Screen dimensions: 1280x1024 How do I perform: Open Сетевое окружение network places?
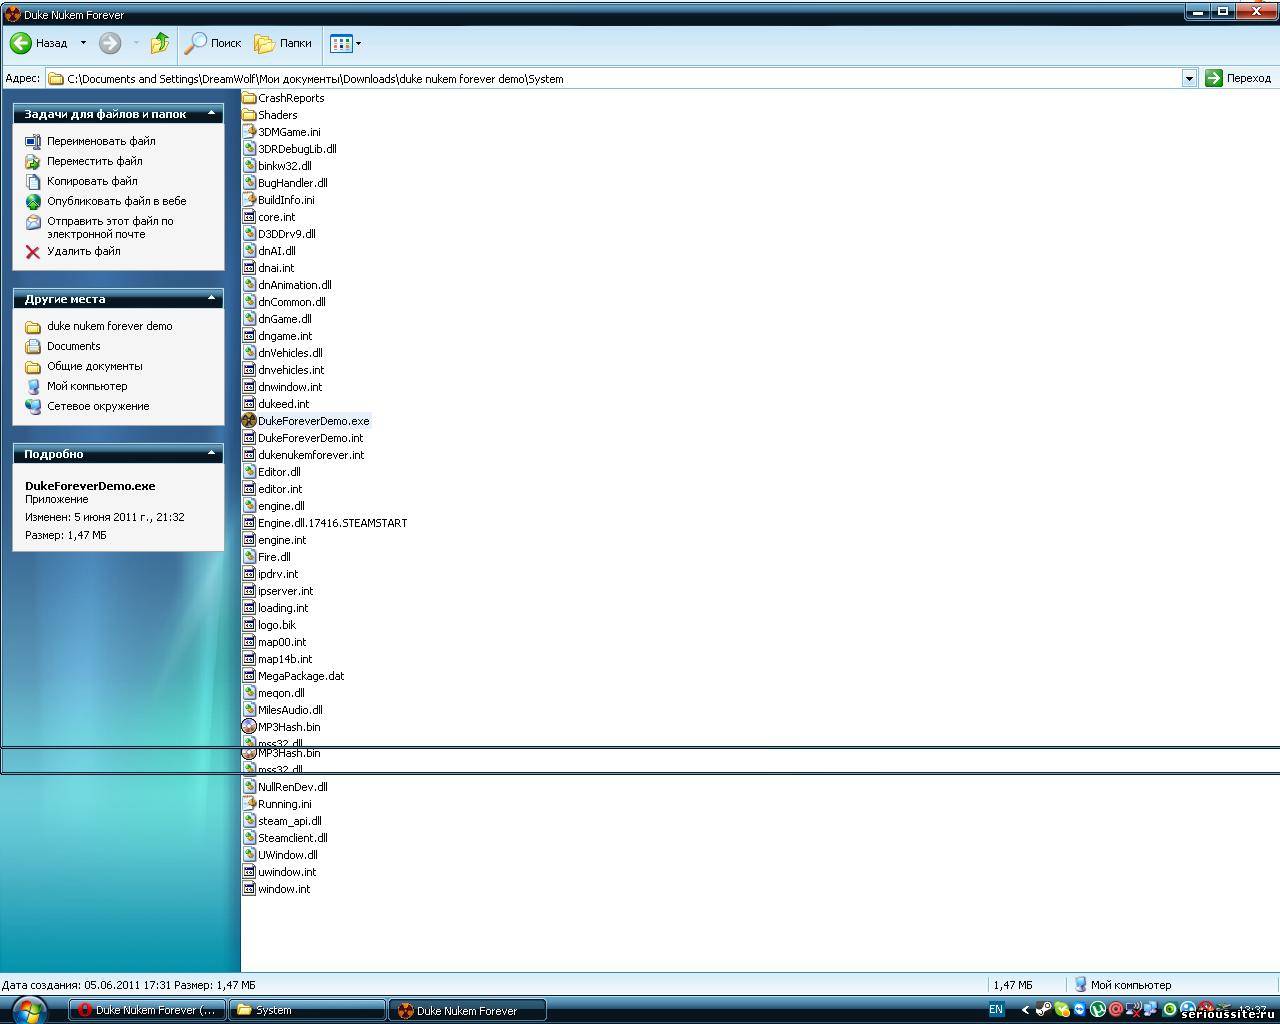tap(98, 406)
